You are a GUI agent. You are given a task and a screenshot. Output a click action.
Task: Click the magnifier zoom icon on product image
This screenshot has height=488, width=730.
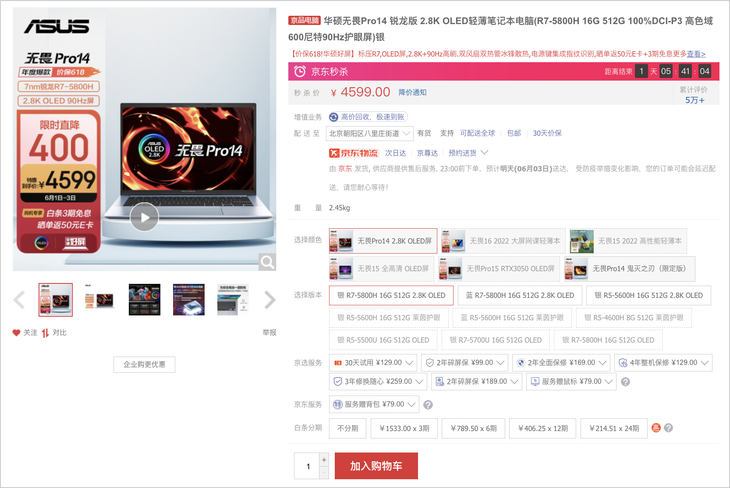tap(267, 262)
